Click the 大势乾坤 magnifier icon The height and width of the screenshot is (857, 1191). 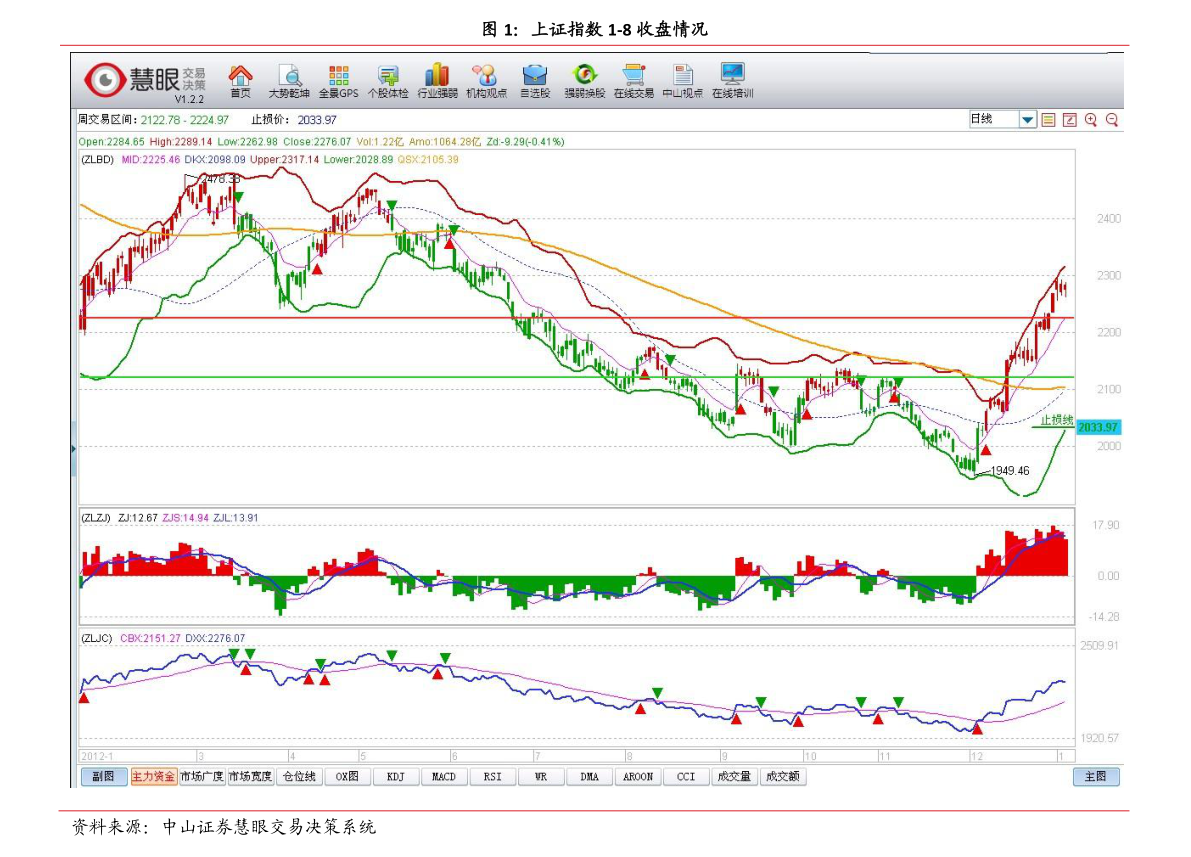[289, 76]
